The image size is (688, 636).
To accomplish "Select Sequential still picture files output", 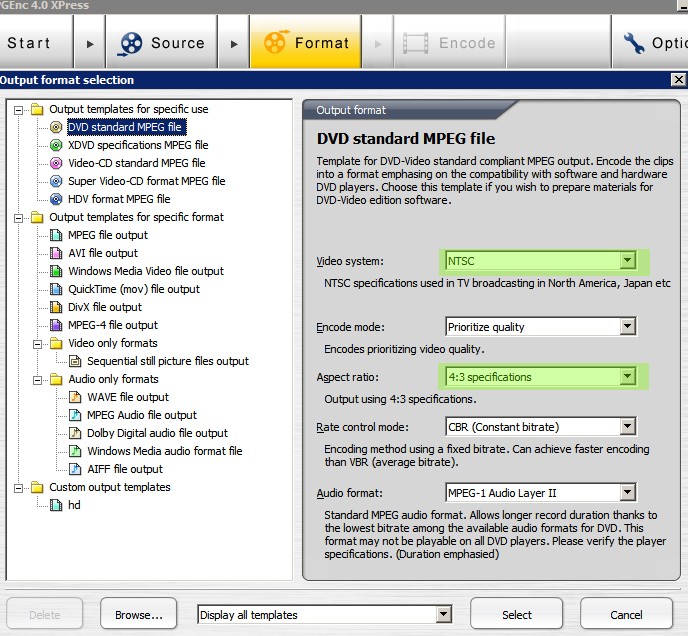I will pyautogui.click(x=168, y=361).
